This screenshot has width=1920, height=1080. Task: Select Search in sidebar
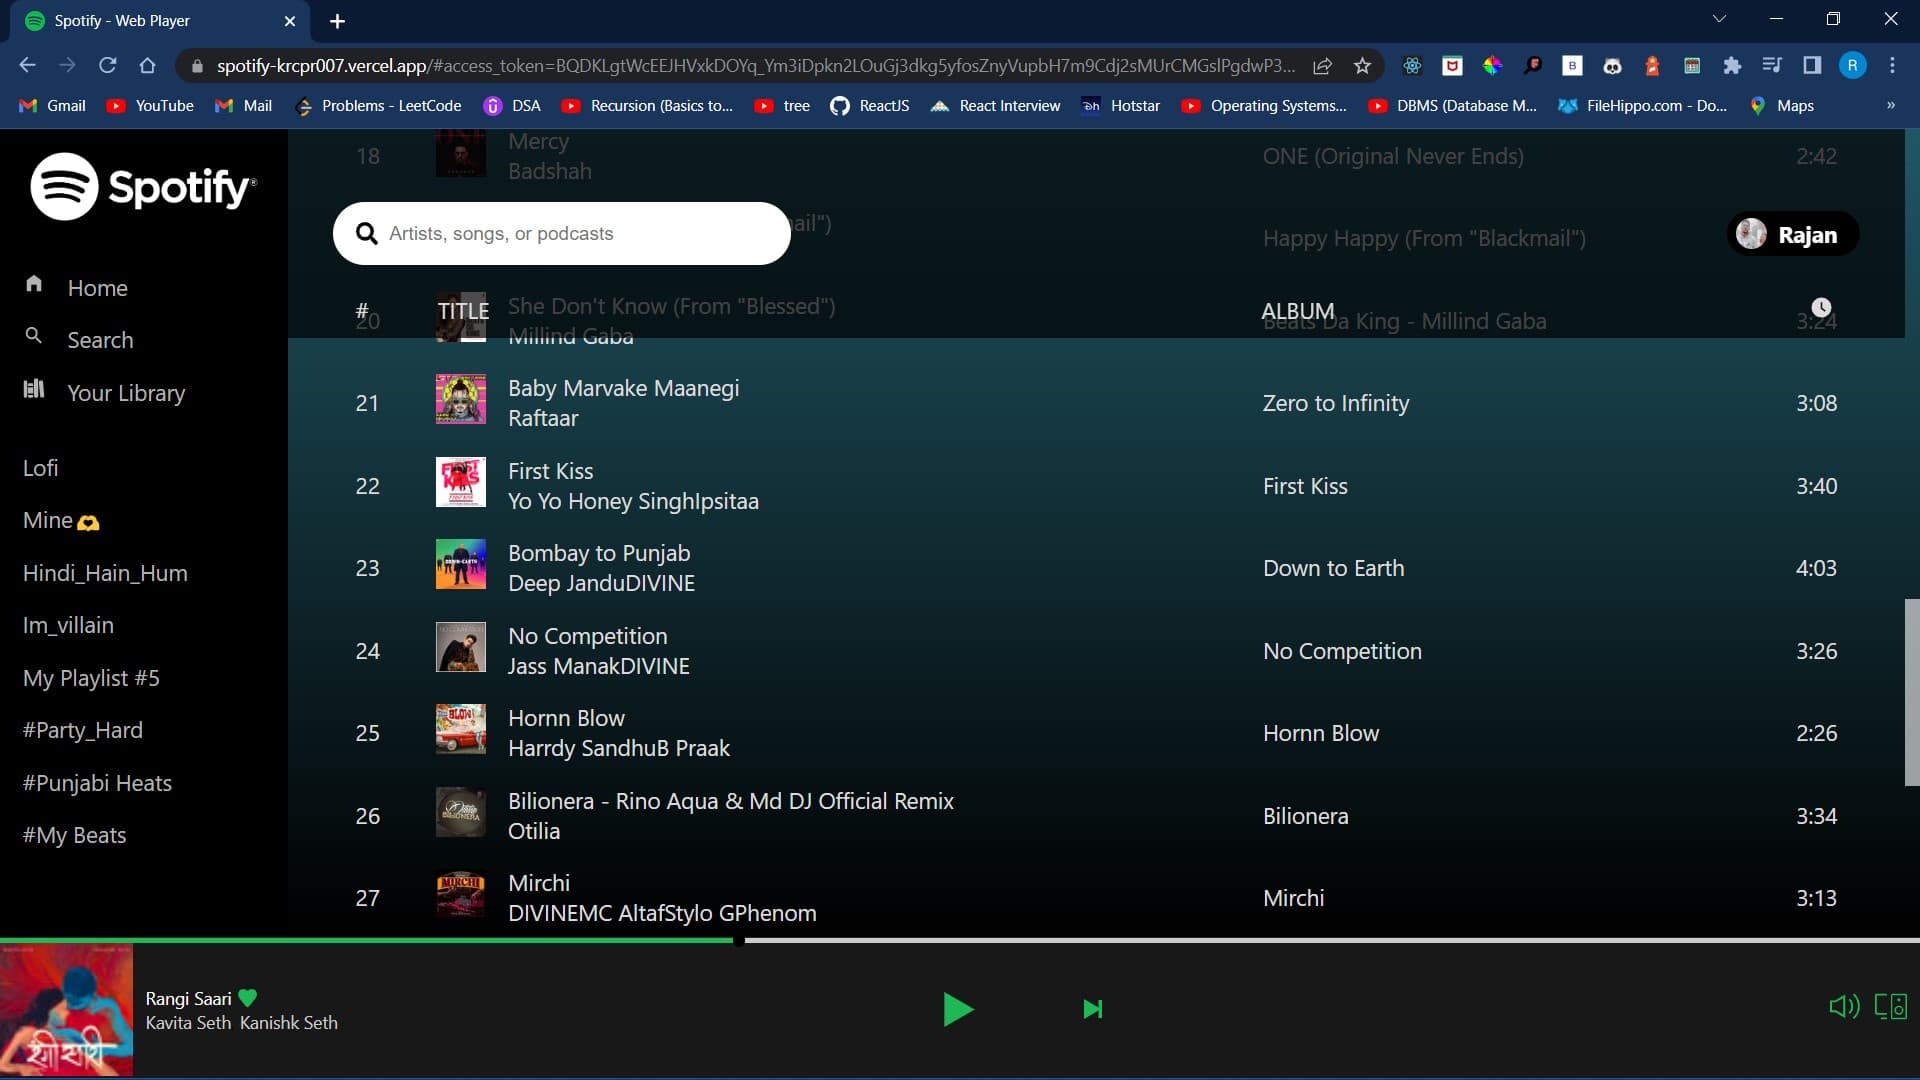pos(100,340)
